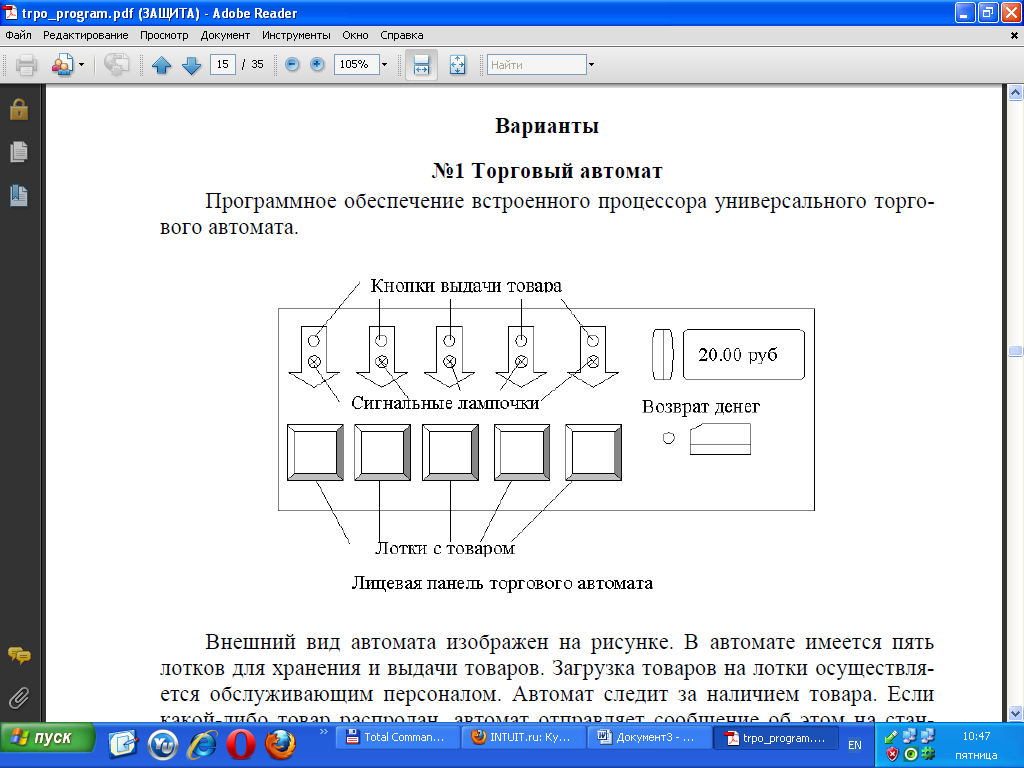Open the Bookmarks panel icon
The height and width of the screenshot is (768, 1024).
pos(19,195)
